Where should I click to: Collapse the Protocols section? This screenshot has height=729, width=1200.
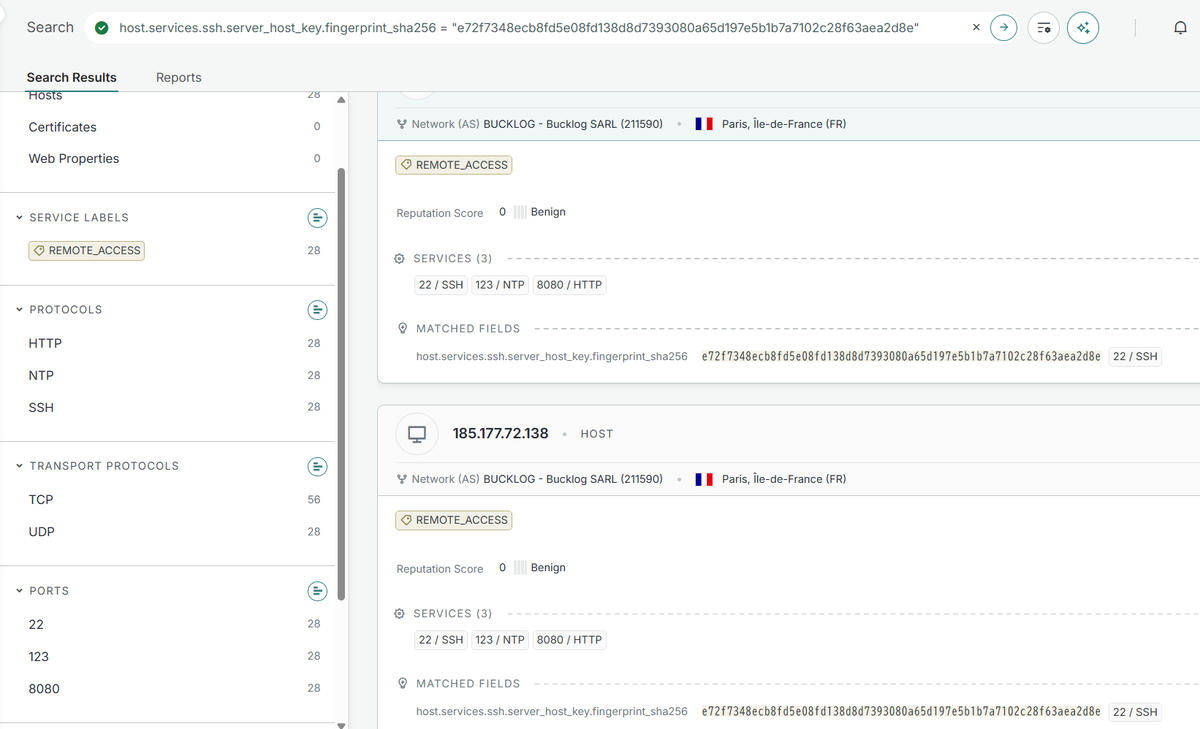pyautogui.click(x=19, y=310)
